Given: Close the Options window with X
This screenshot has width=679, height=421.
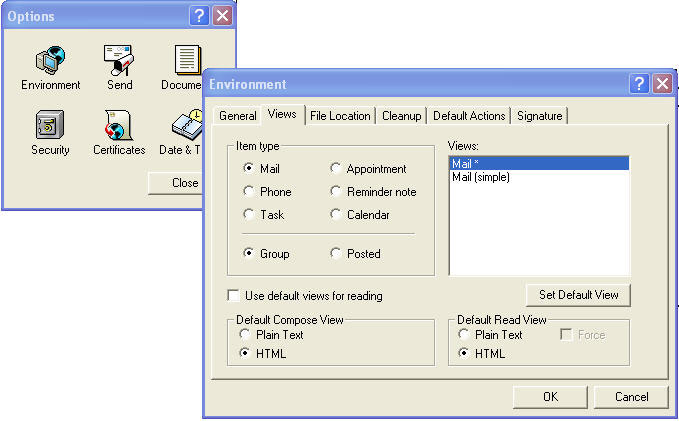Looking at the screenshot, I should 223,16.
